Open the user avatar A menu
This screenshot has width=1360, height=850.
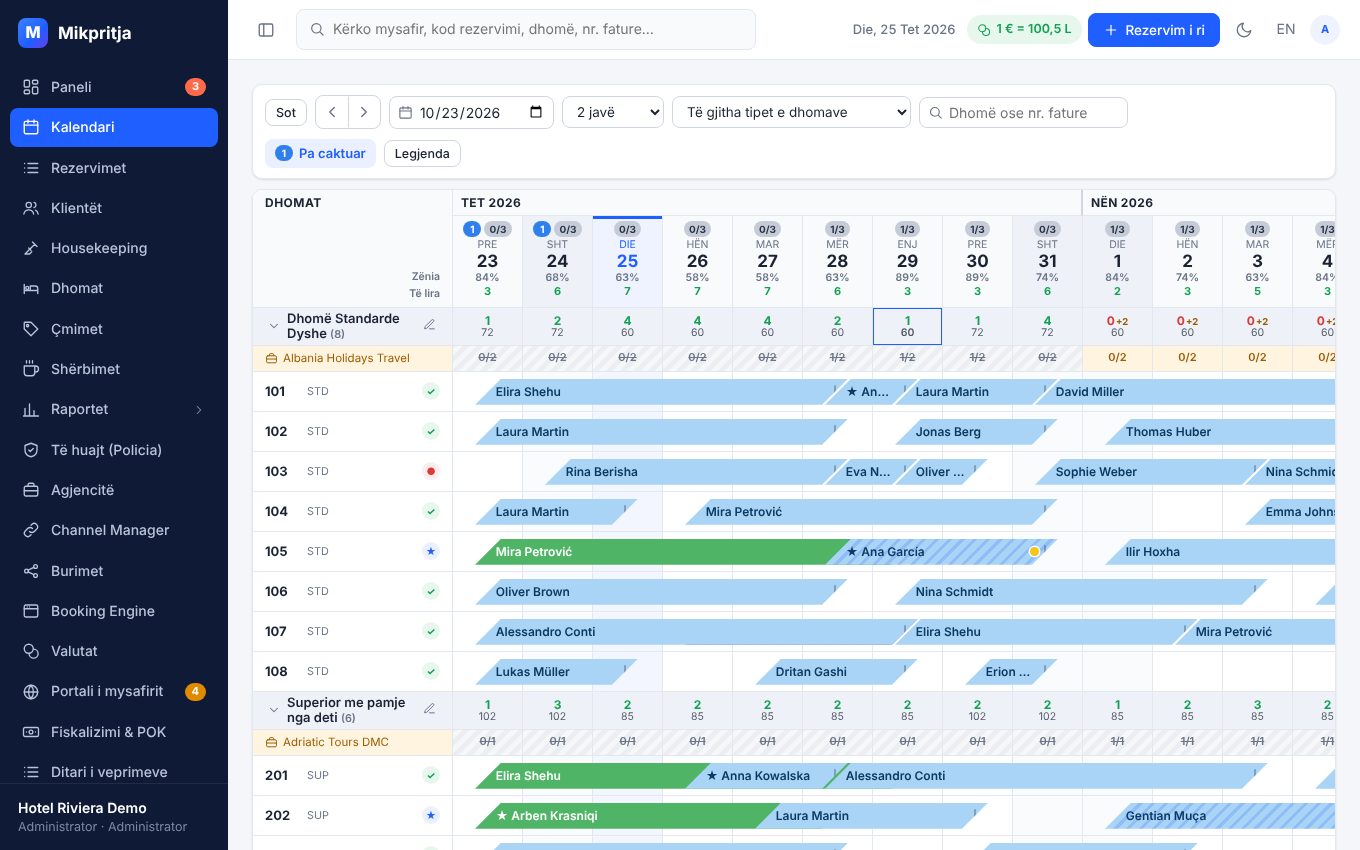pos(1325,30)
